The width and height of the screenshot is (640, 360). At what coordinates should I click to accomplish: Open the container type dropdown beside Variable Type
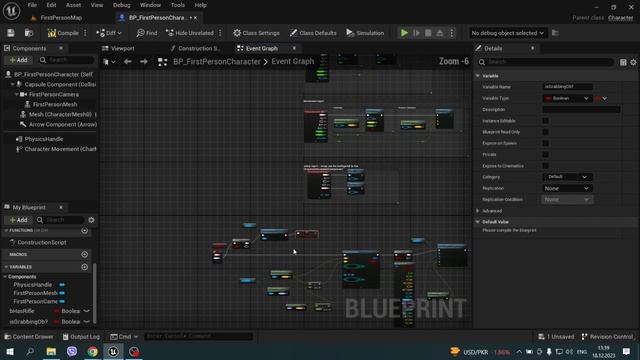[601, 98]
